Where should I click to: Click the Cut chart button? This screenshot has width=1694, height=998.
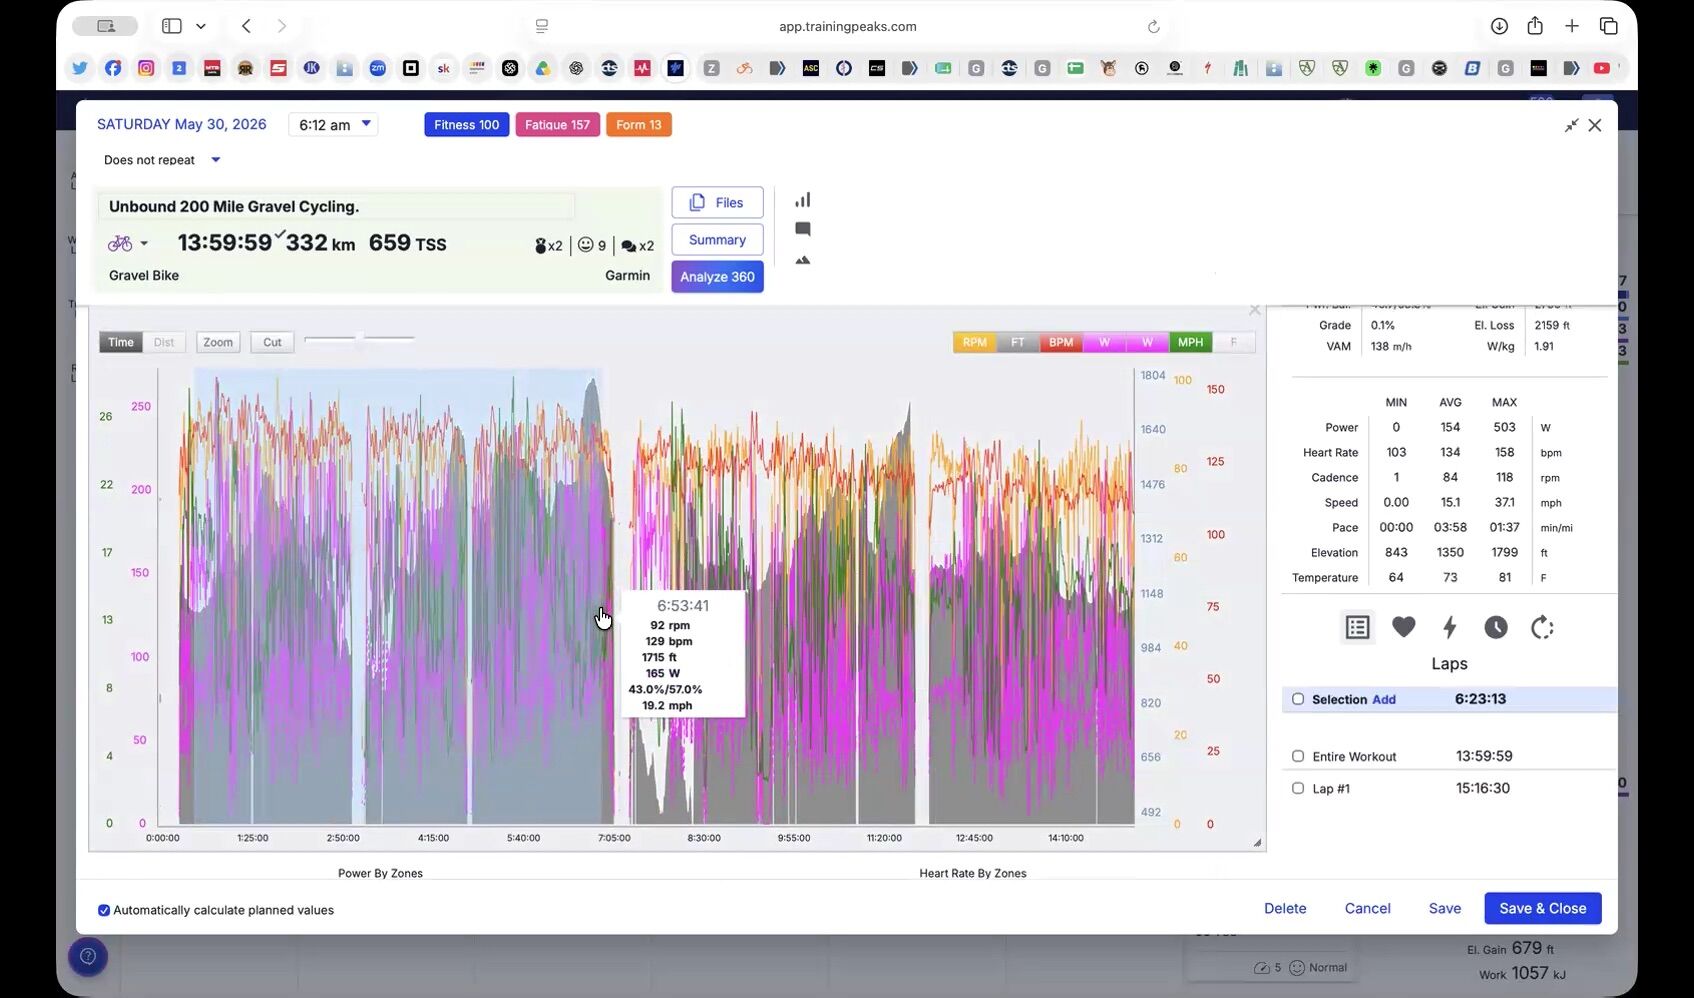272,342
